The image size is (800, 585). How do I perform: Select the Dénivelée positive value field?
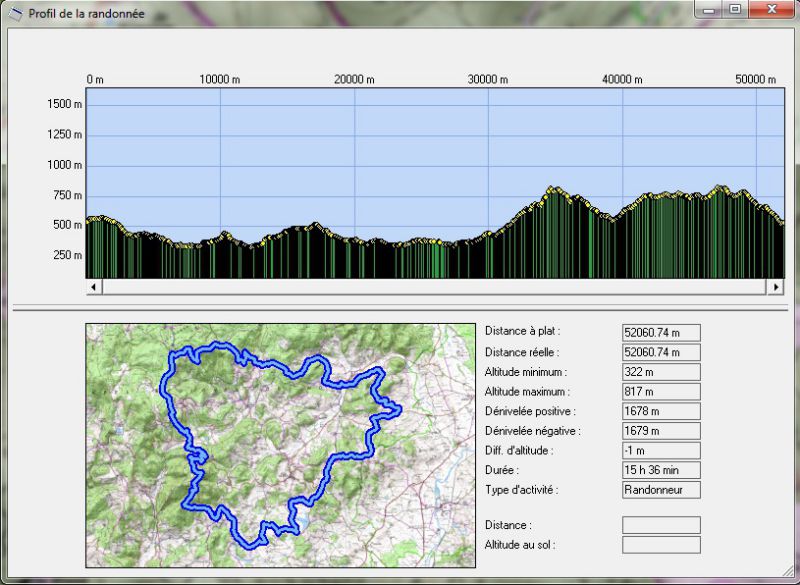[661, 411]
